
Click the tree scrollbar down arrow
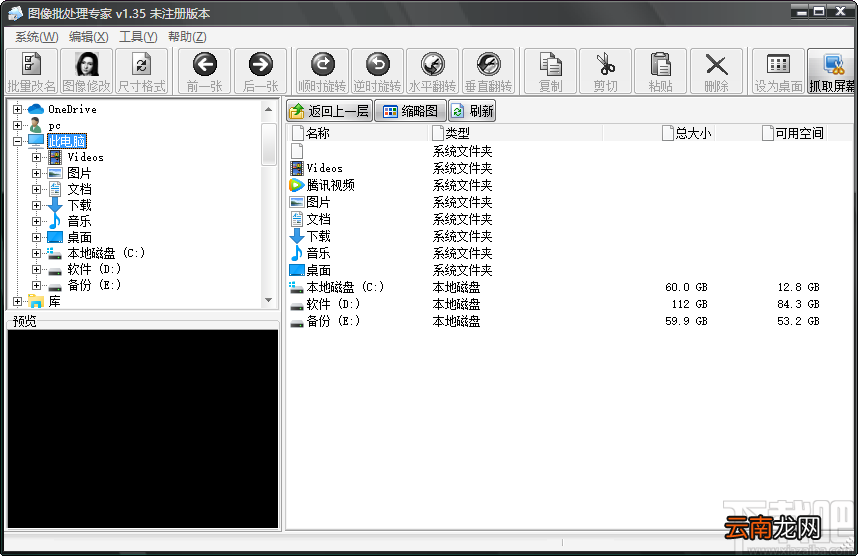click(268, 300)
